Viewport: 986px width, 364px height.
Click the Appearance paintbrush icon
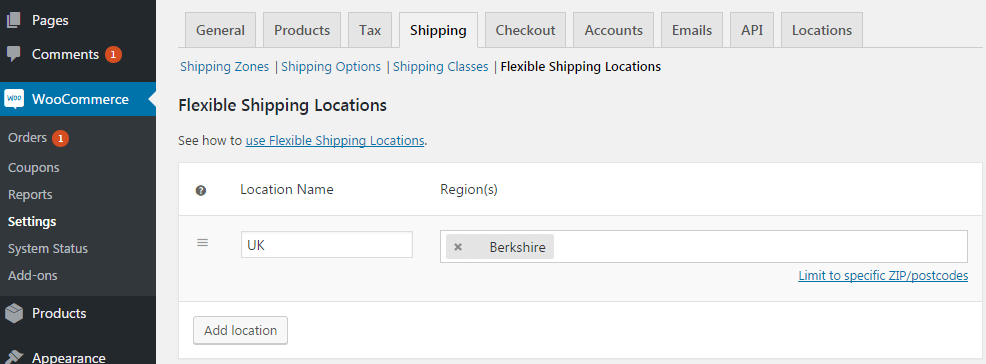point(15,357)
